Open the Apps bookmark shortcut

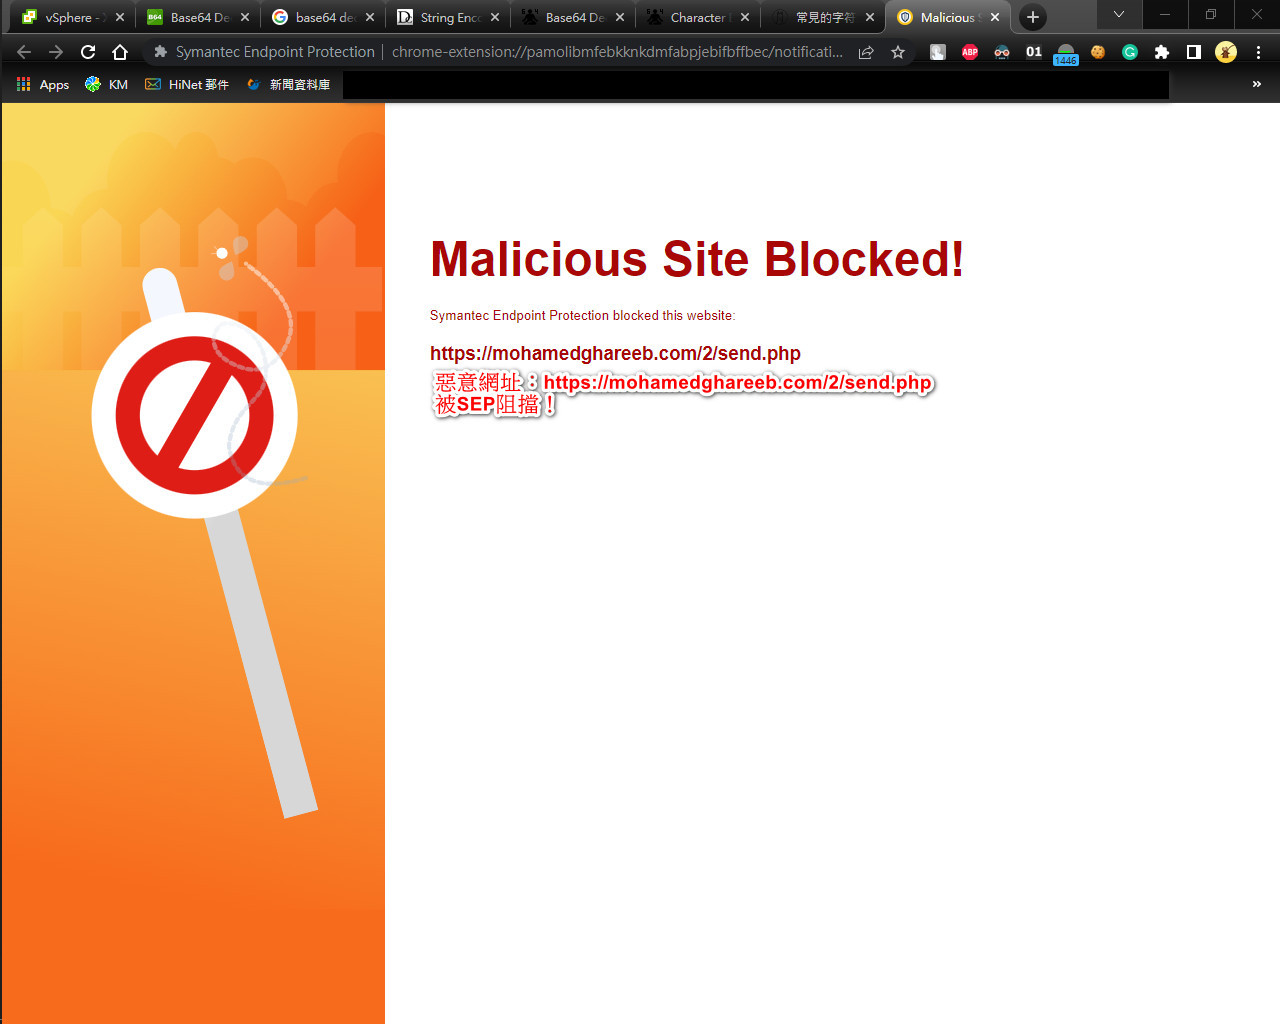[43, 84]
